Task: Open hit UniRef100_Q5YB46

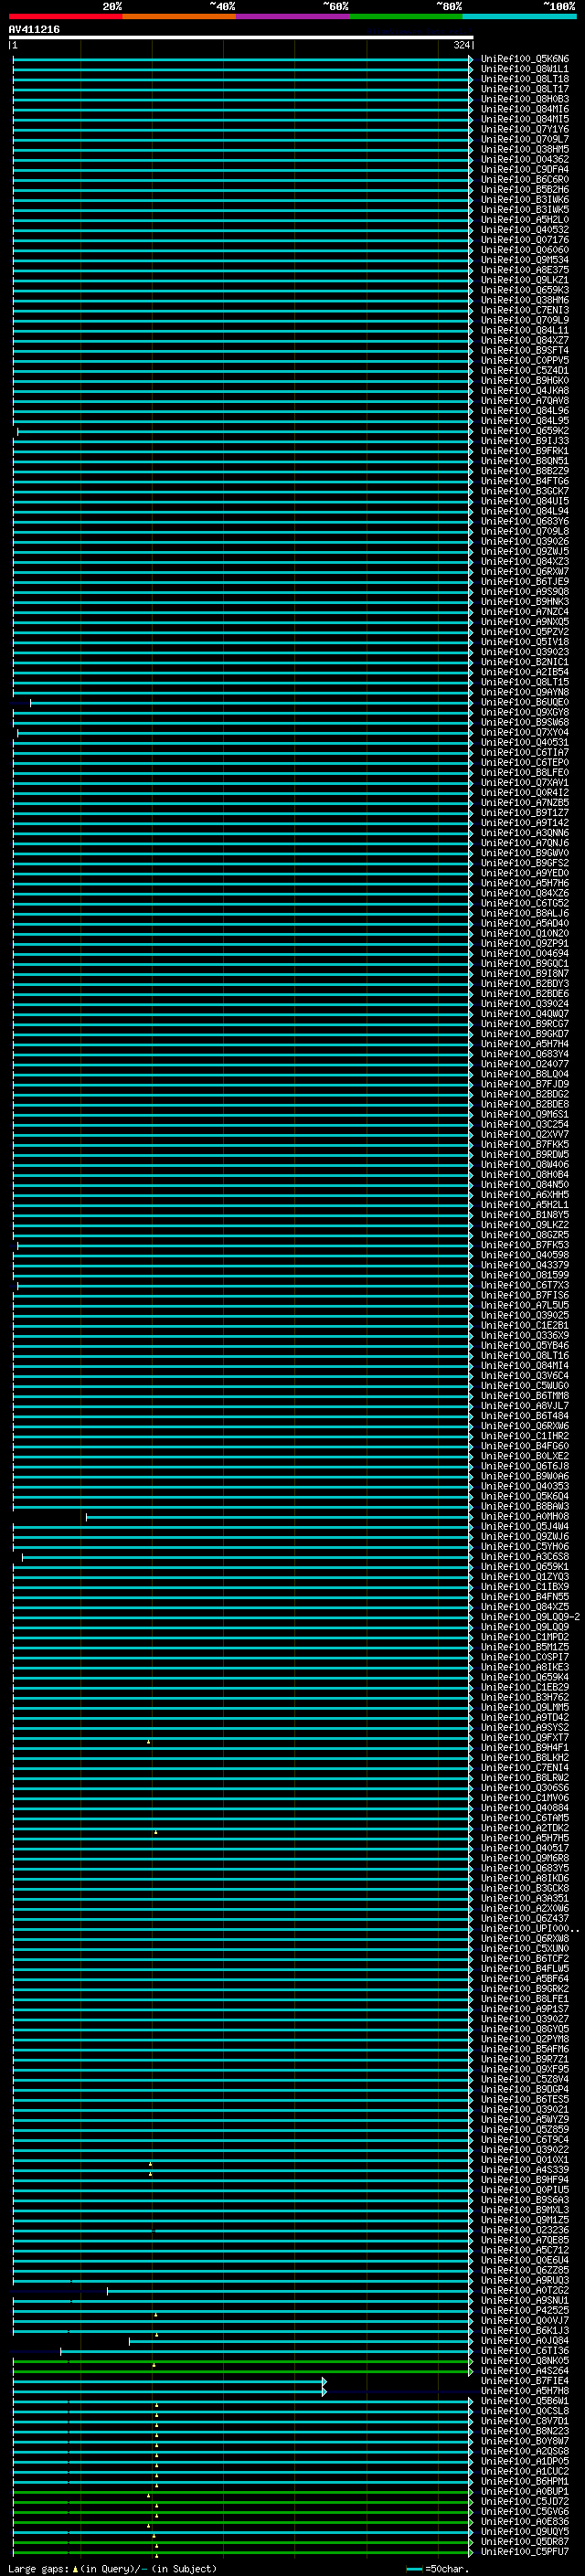Action: 524,1345
